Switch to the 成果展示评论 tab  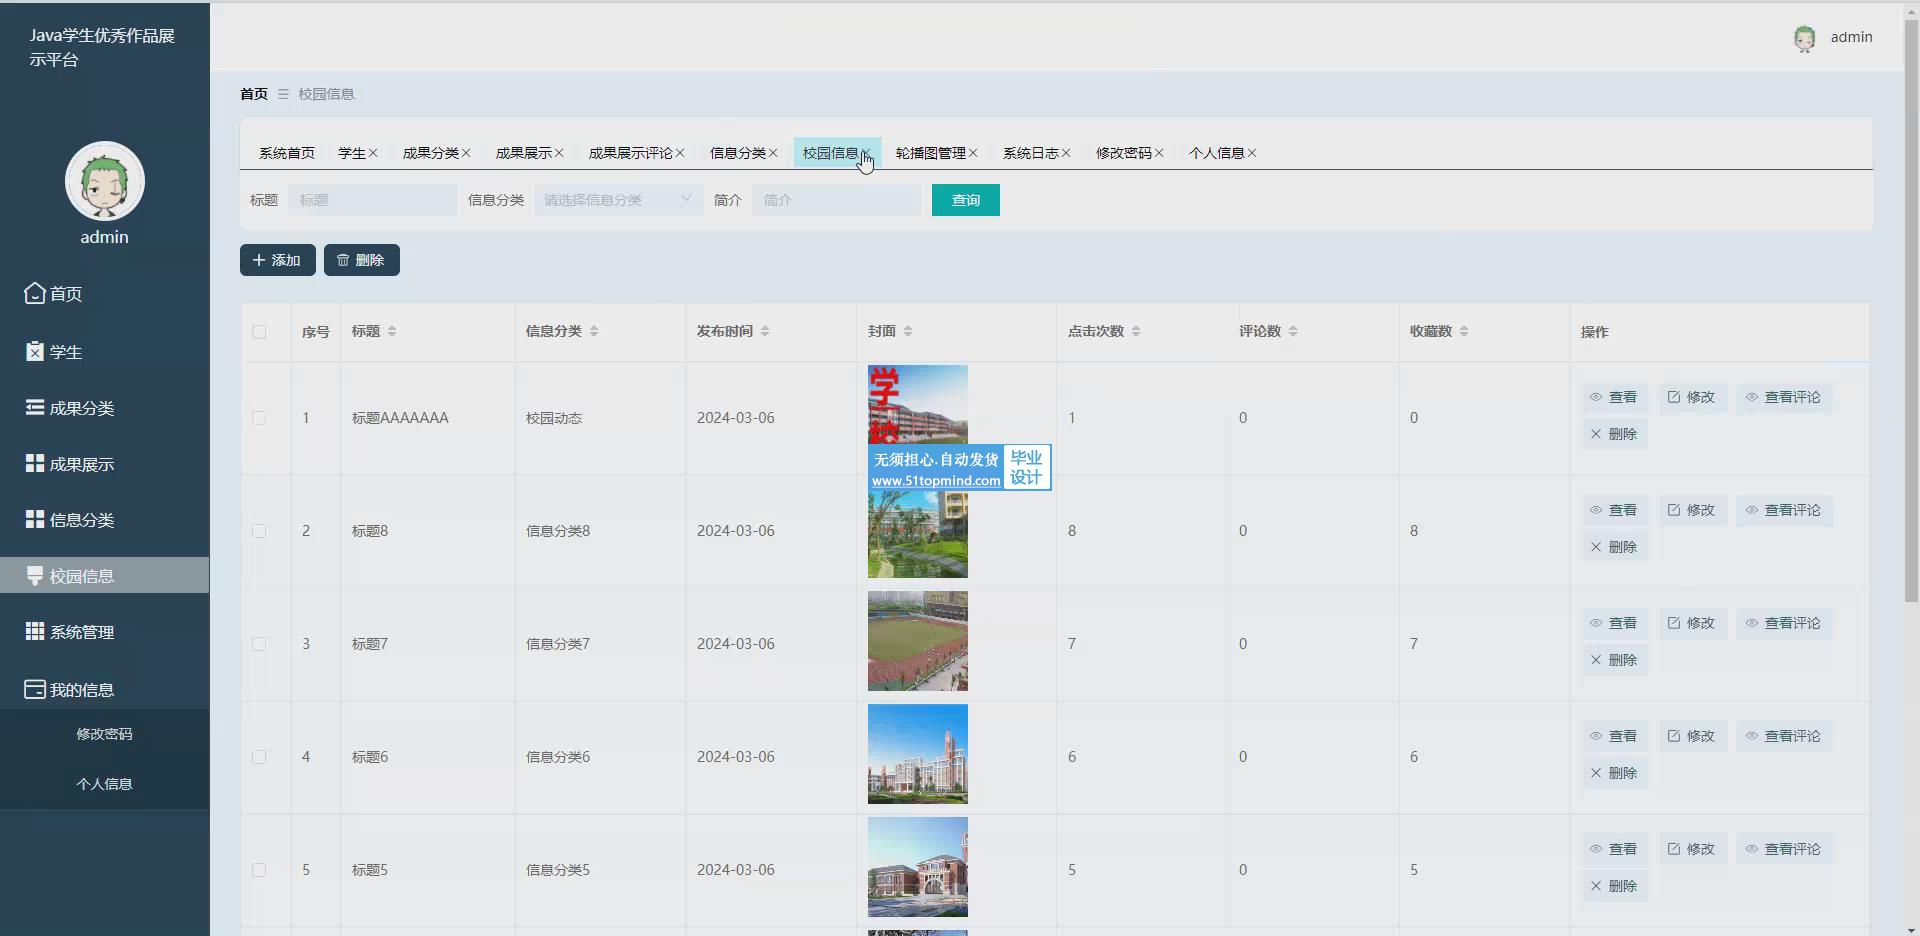[x=630, y=153]
